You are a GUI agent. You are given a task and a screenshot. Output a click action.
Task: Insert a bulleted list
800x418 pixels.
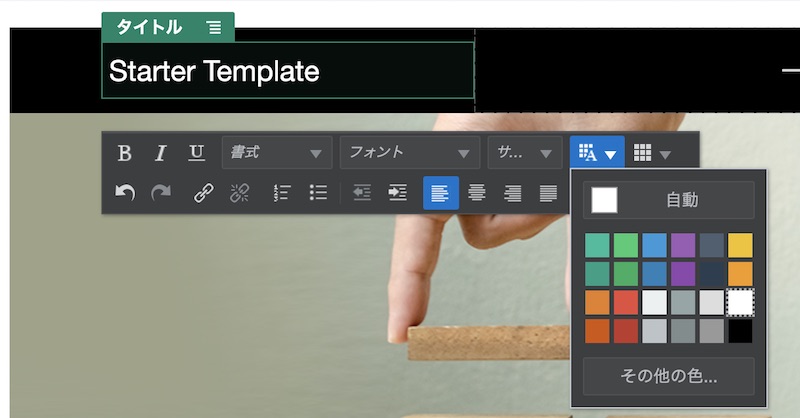318,193
